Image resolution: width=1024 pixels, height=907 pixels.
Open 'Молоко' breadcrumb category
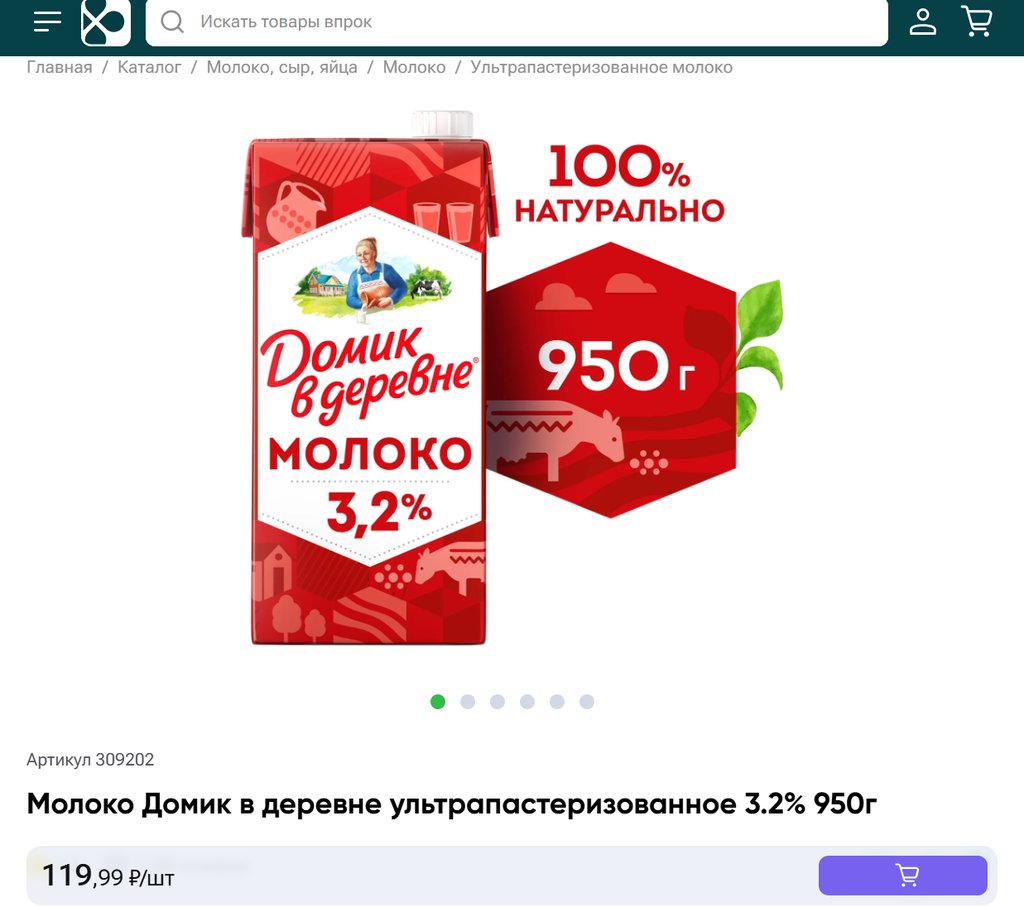tap(414, 67)
